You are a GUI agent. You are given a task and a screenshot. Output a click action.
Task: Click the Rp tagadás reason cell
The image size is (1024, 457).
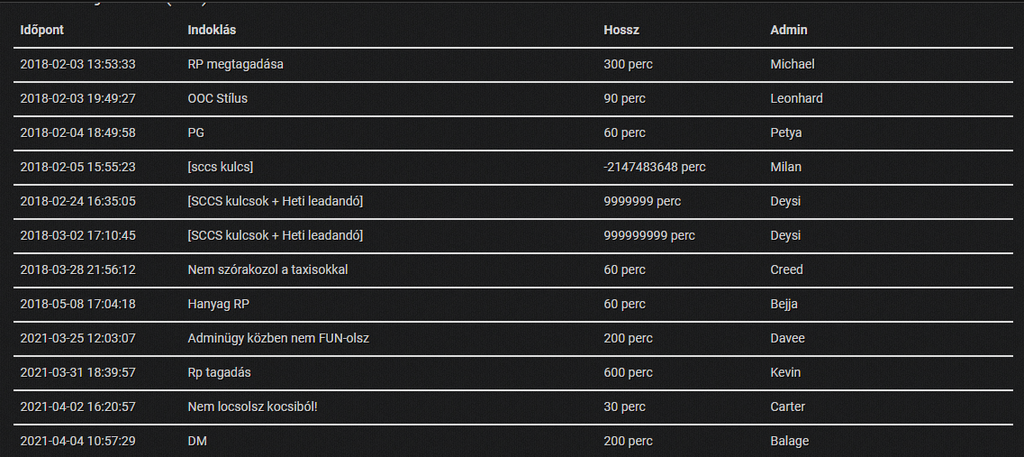218,372
